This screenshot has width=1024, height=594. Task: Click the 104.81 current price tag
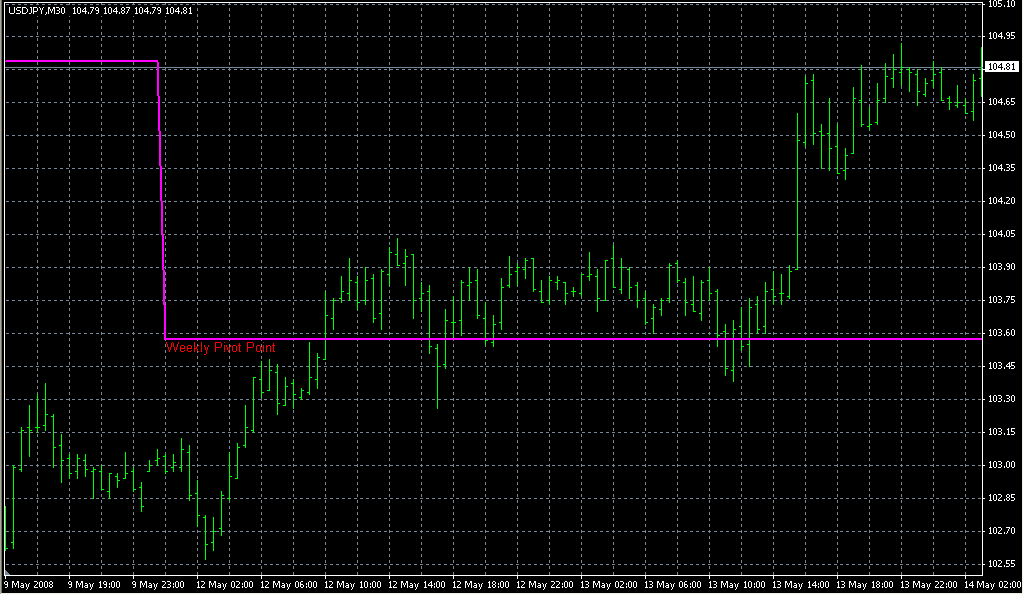(x=1001, y=67)
